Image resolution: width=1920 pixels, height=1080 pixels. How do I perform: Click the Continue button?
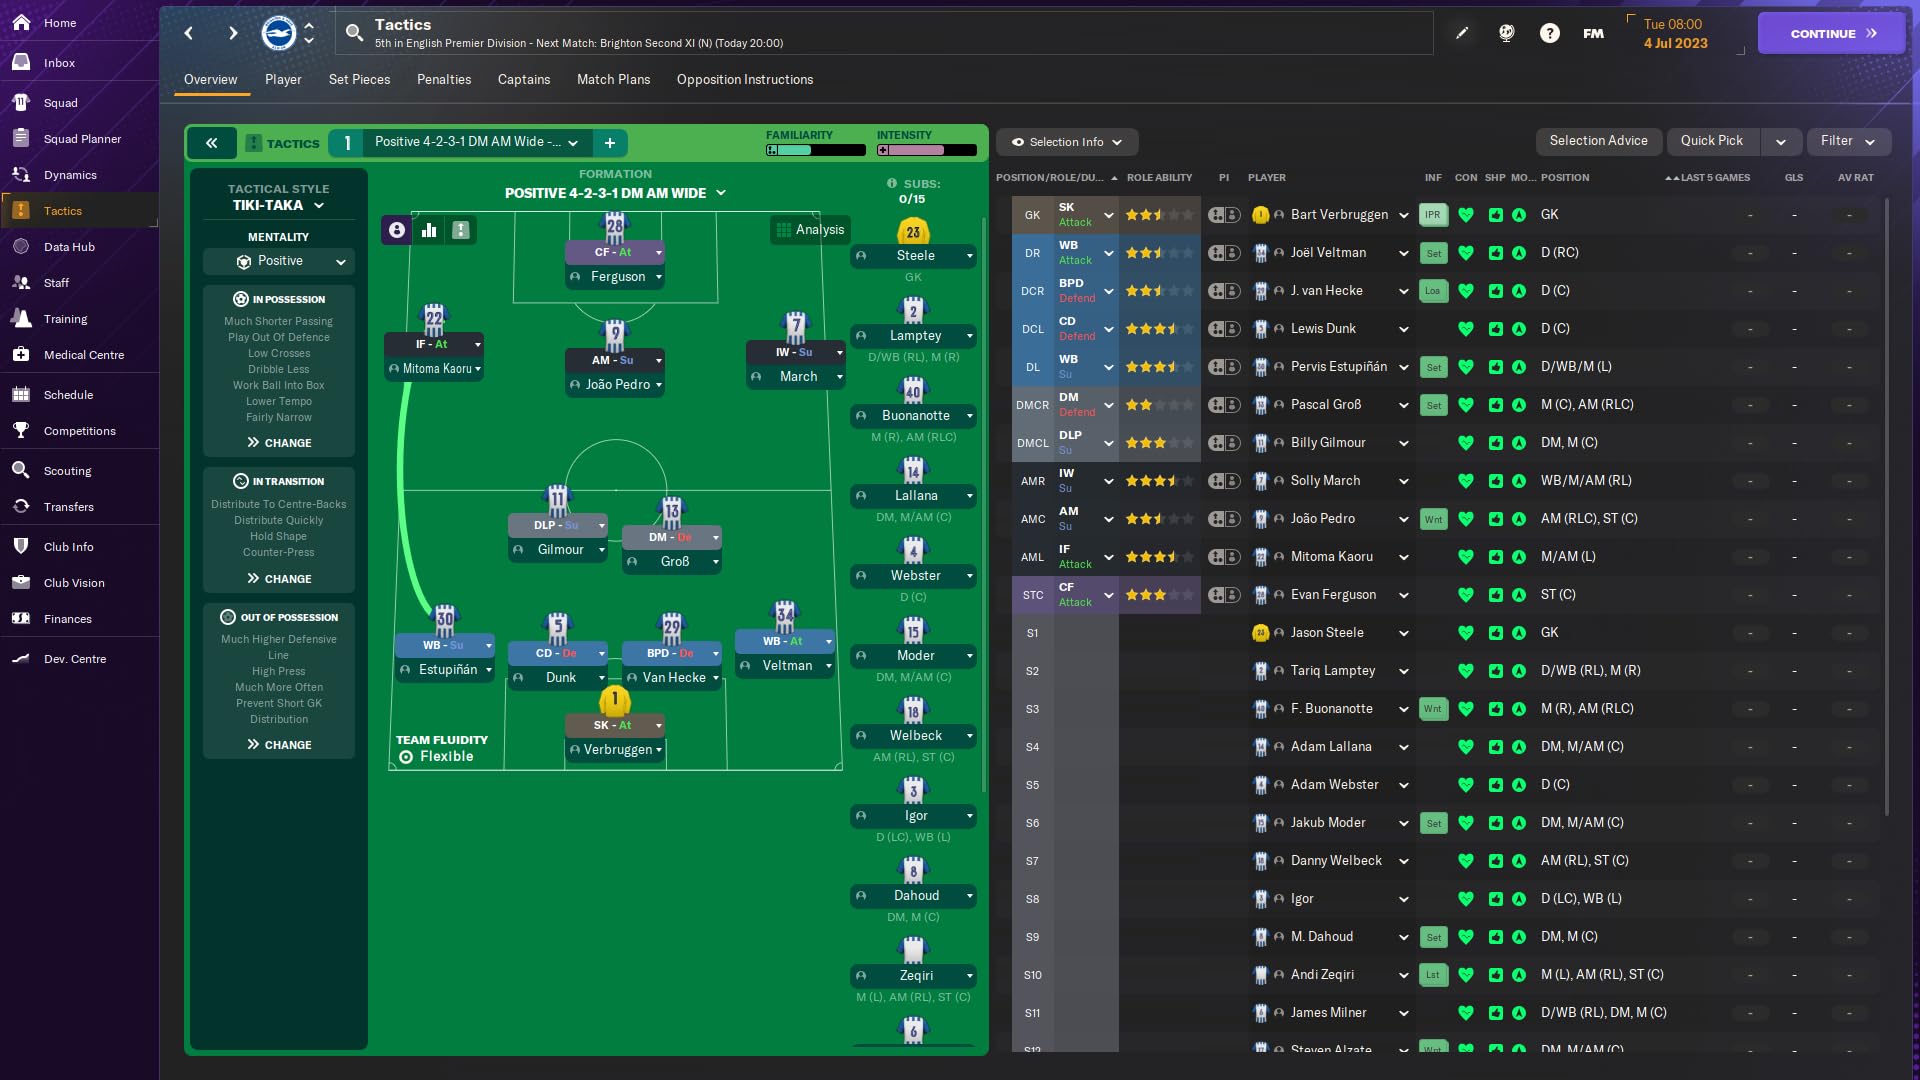1830,32
